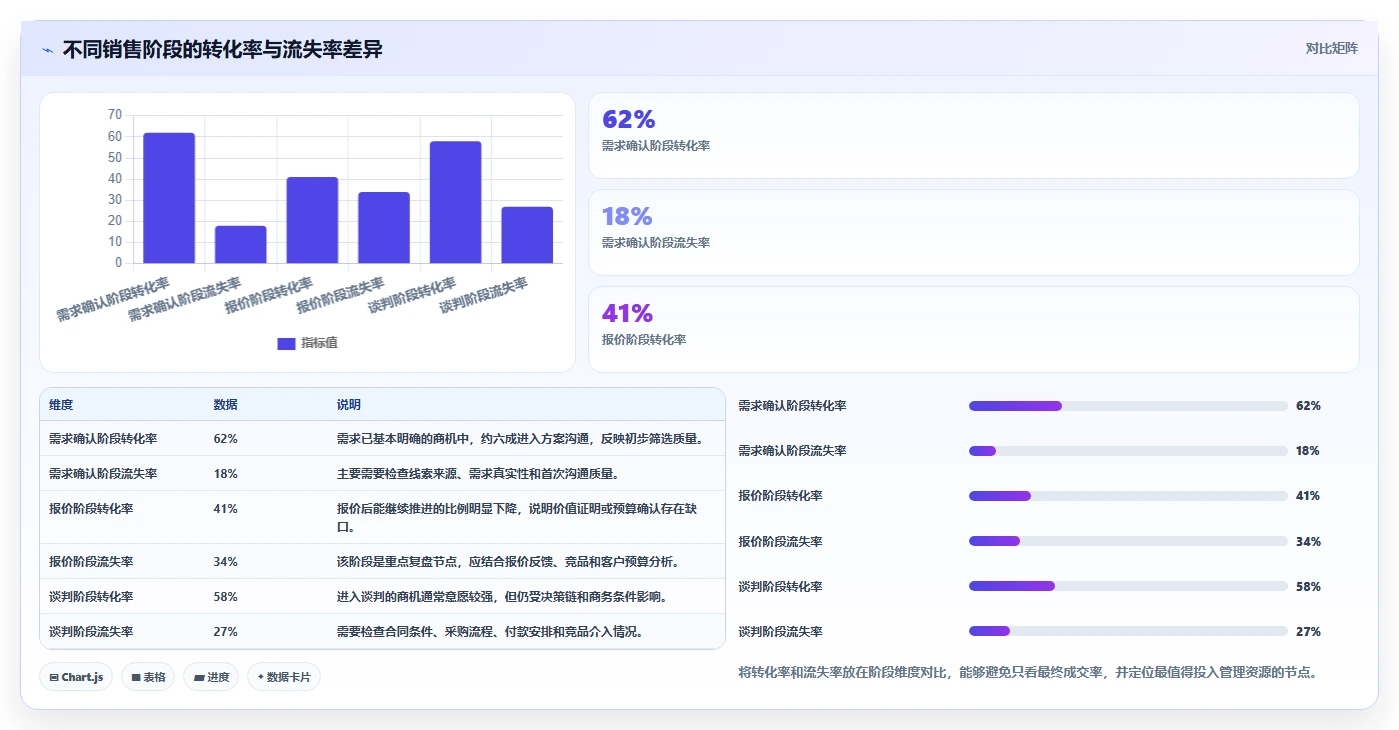1399x730 pixels.
Task: Click the Chart.js tag chip
Action: (x=76, y=677)
